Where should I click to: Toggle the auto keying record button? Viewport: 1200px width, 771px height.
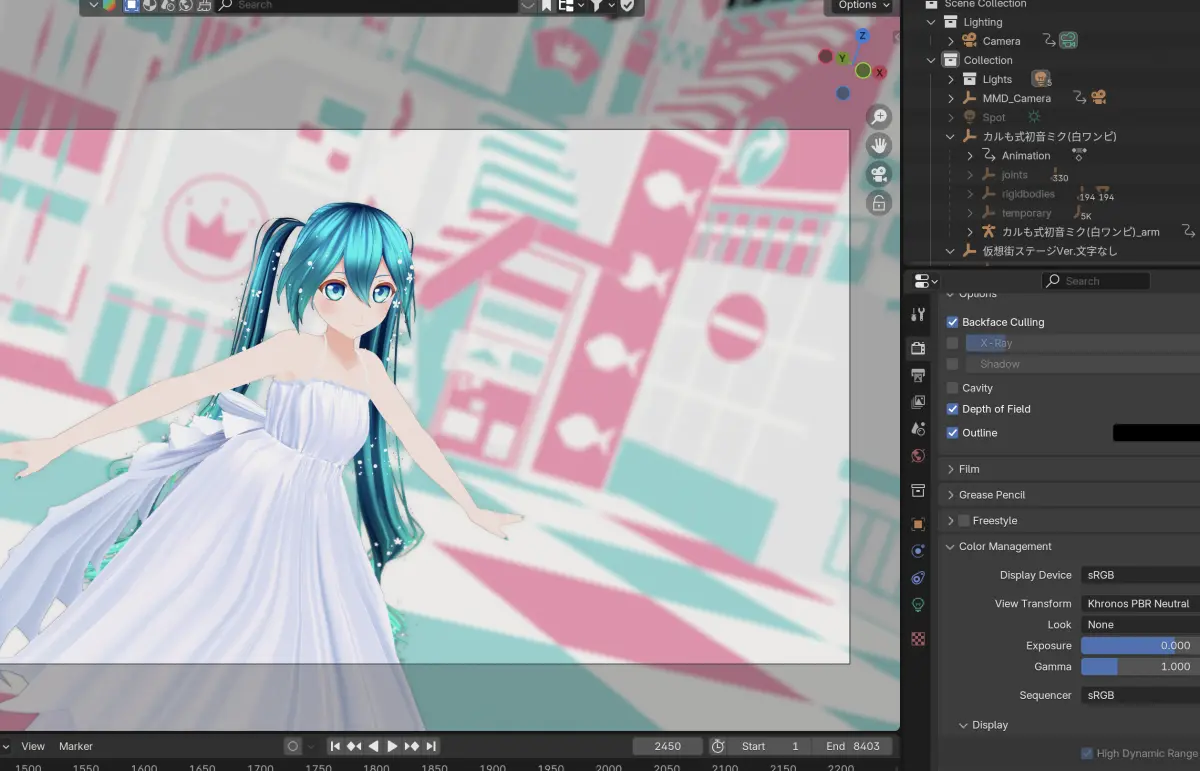point(292,746)
